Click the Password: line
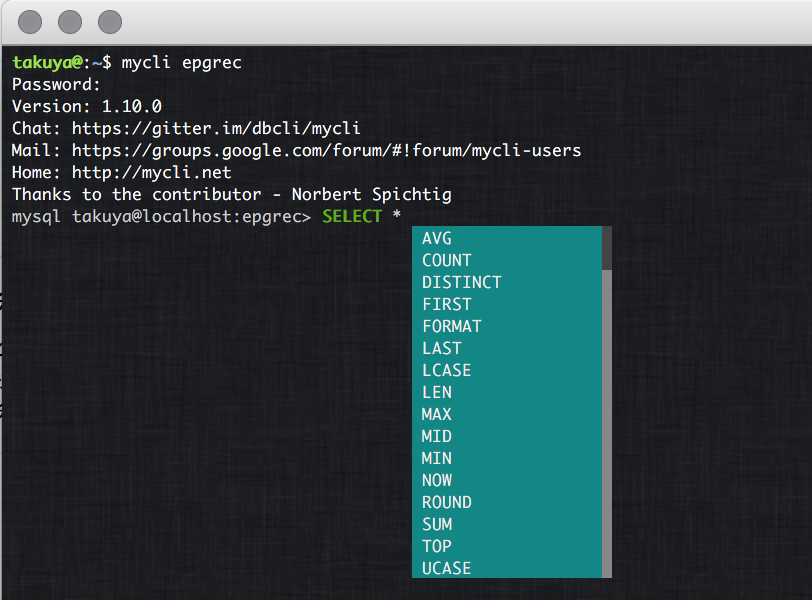 click(x=56, y=84)
